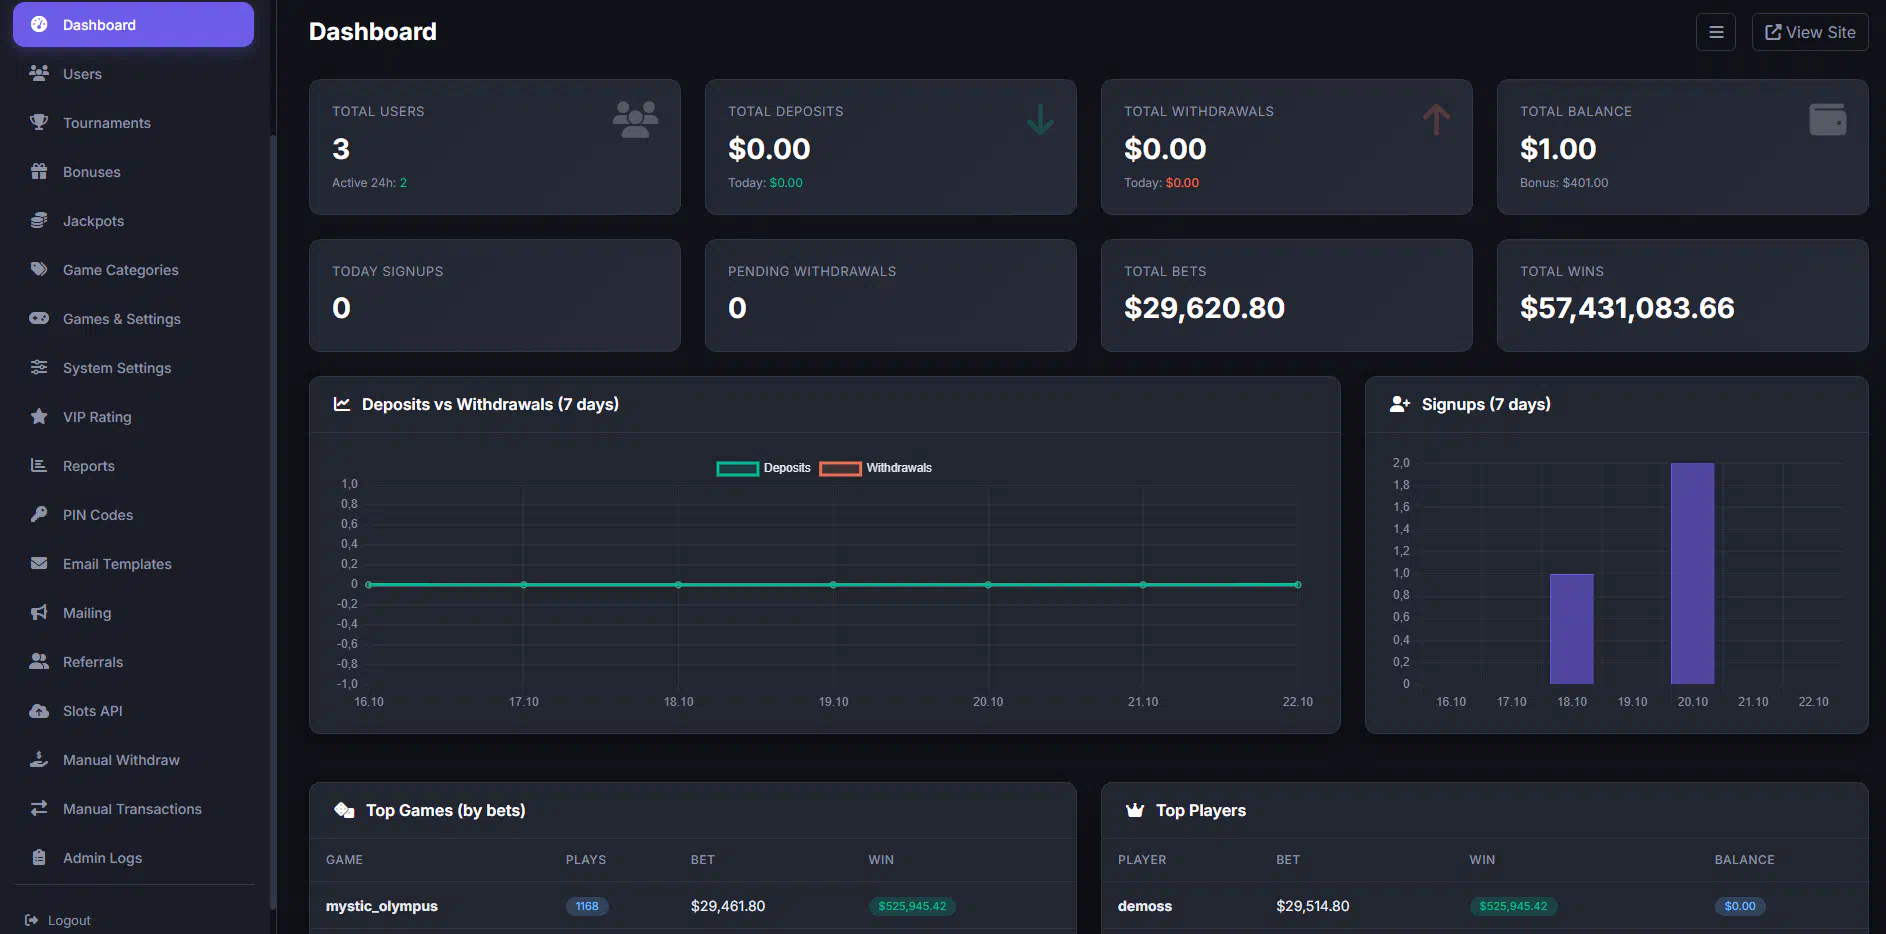Click the Reports chart icon
The image size is (1886, 934).
39,465
